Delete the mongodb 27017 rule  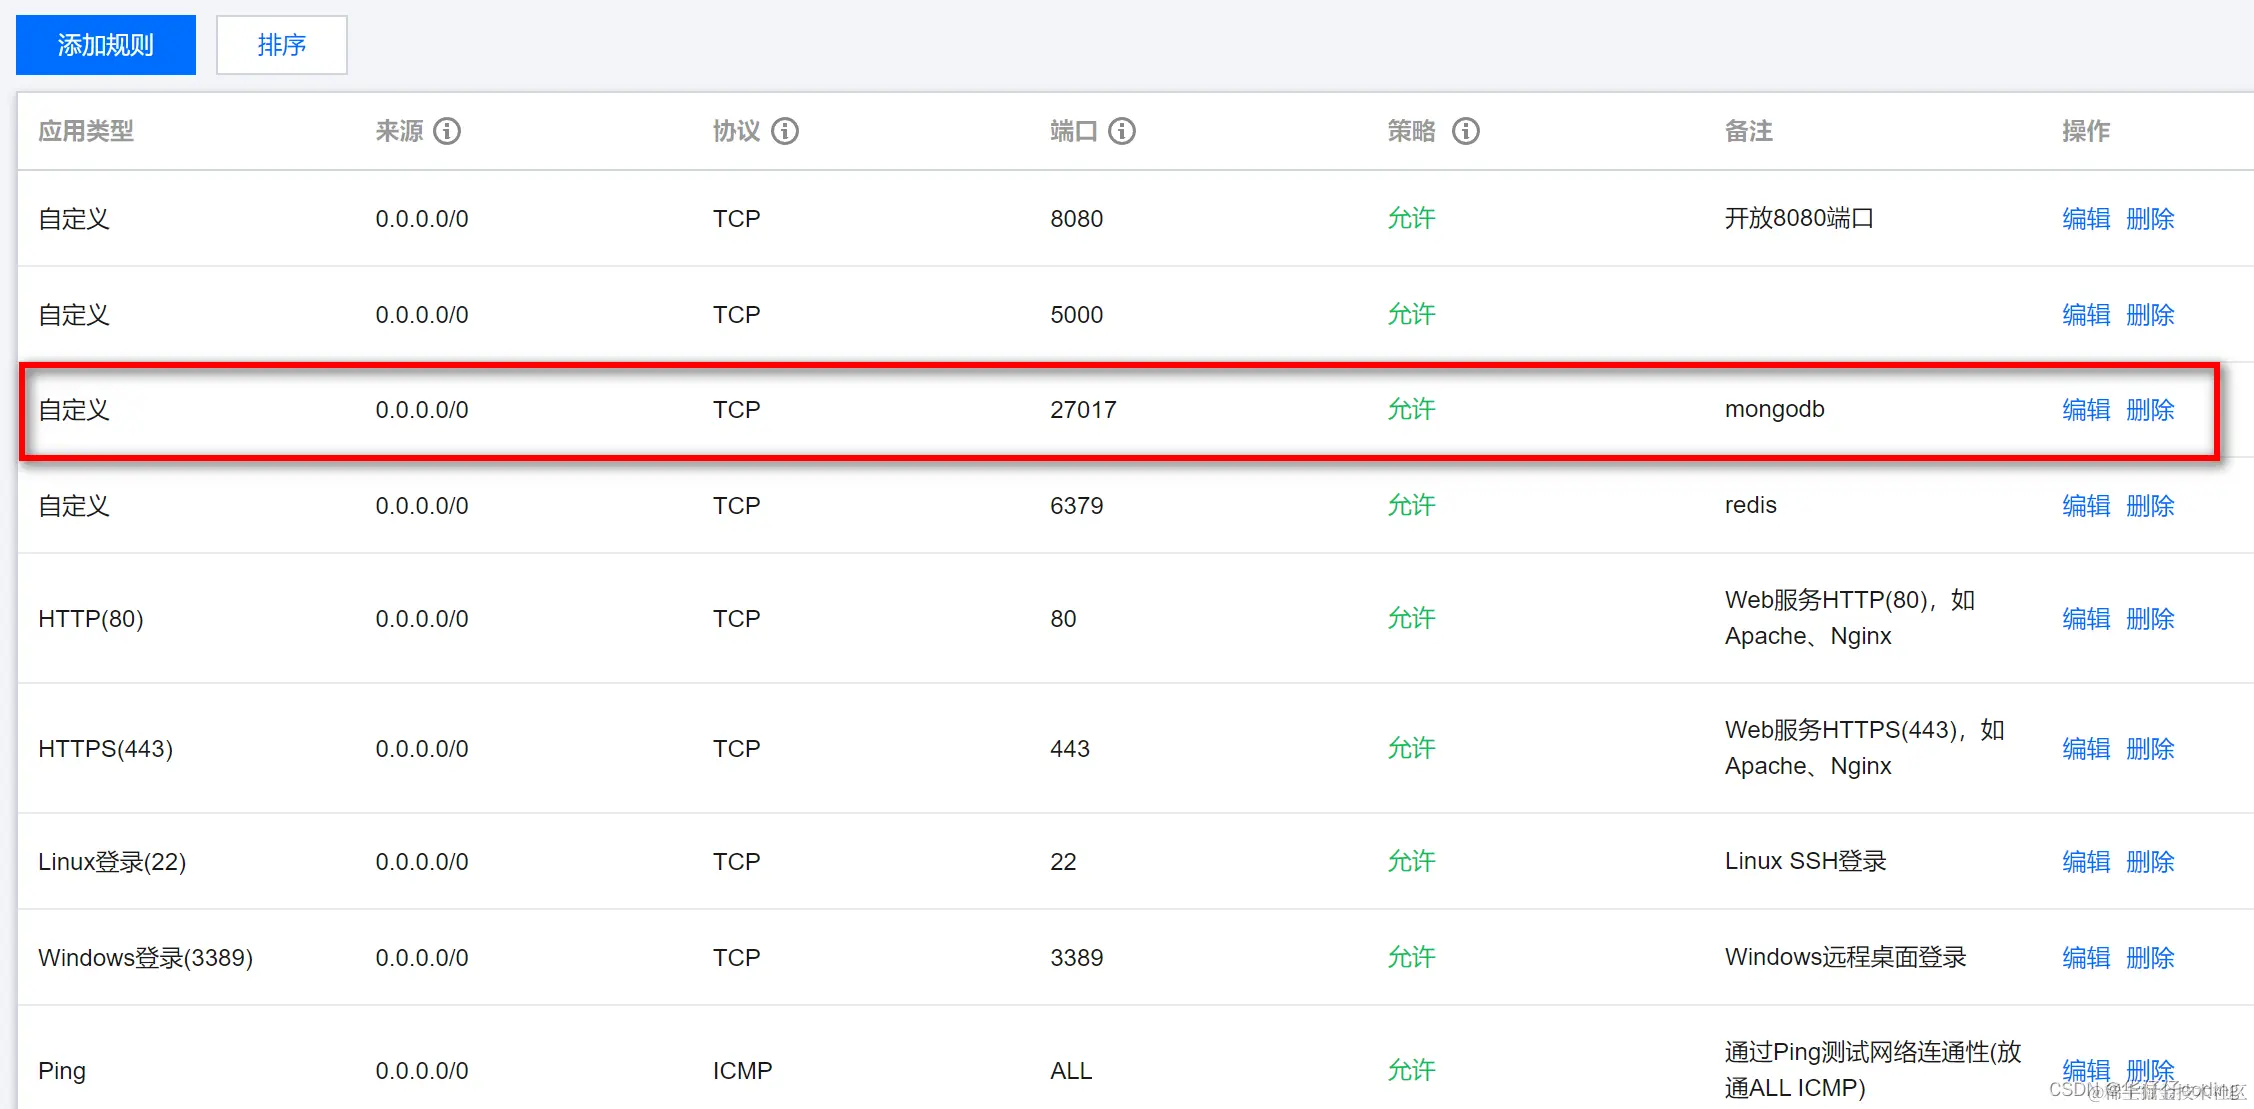tap(2149, 410)
